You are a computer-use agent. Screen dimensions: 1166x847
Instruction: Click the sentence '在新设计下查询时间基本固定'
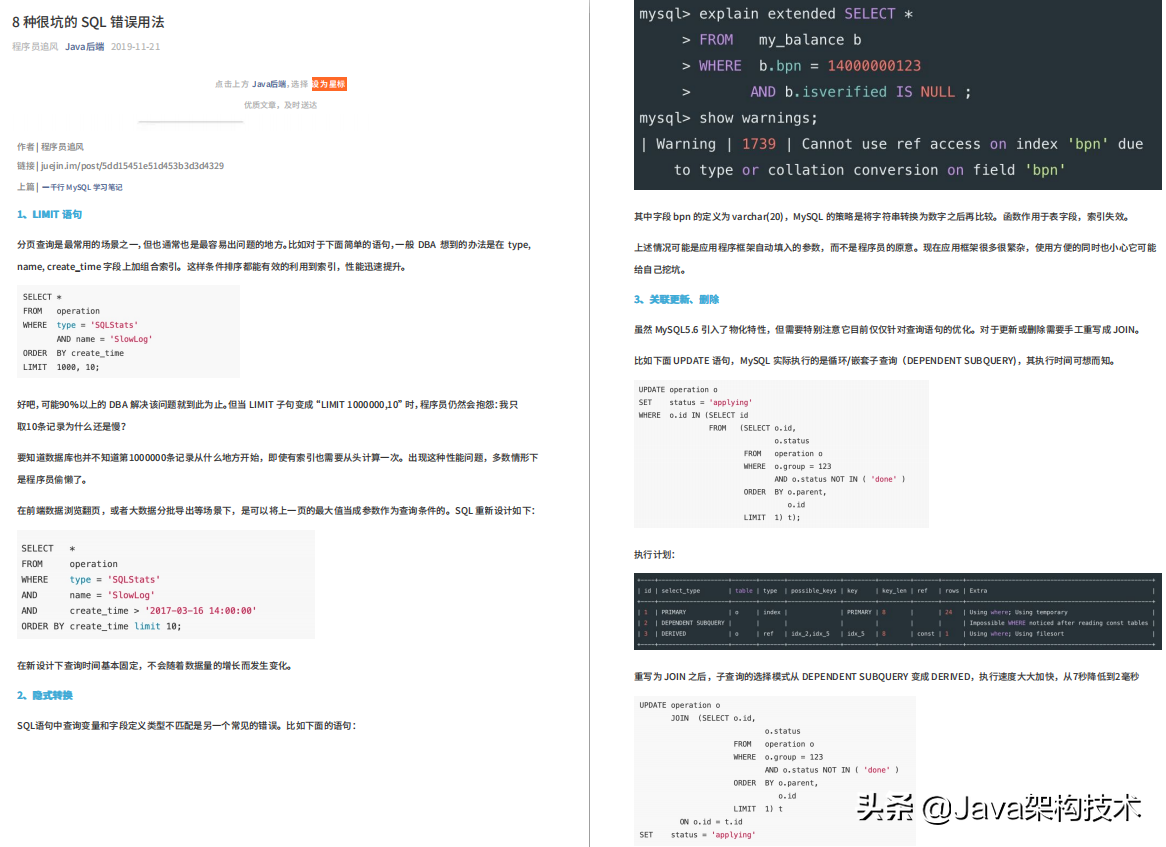pos(155,666)
